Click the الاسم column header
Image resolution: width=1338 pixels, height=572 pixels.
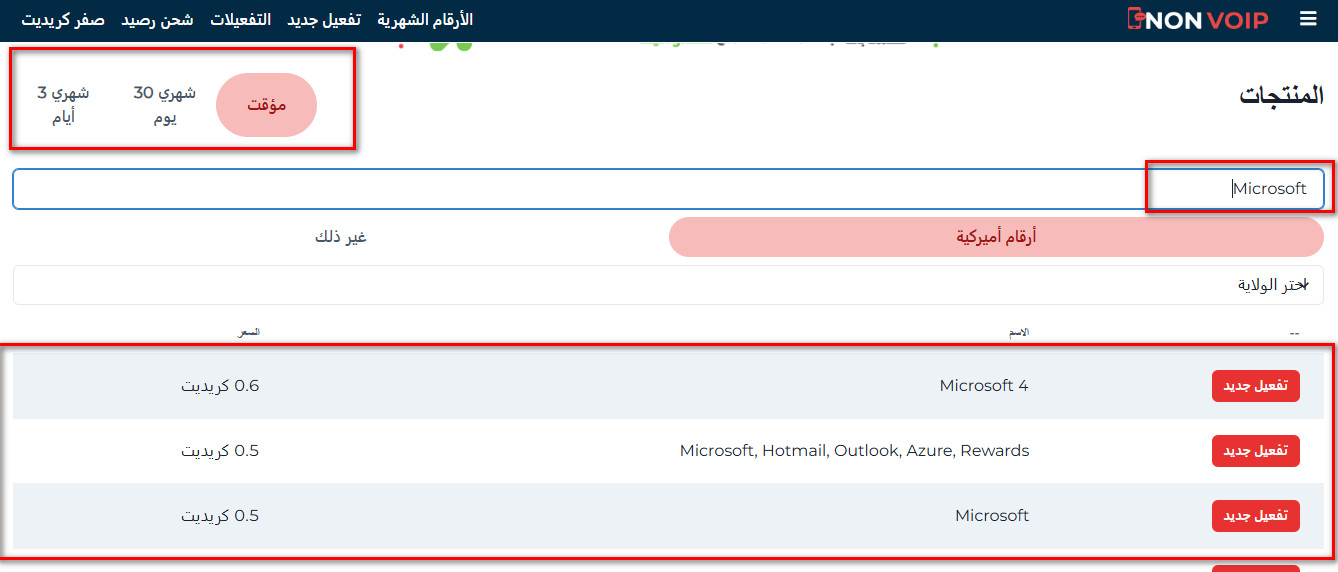pyautogui.click(x=1017, y=332)
